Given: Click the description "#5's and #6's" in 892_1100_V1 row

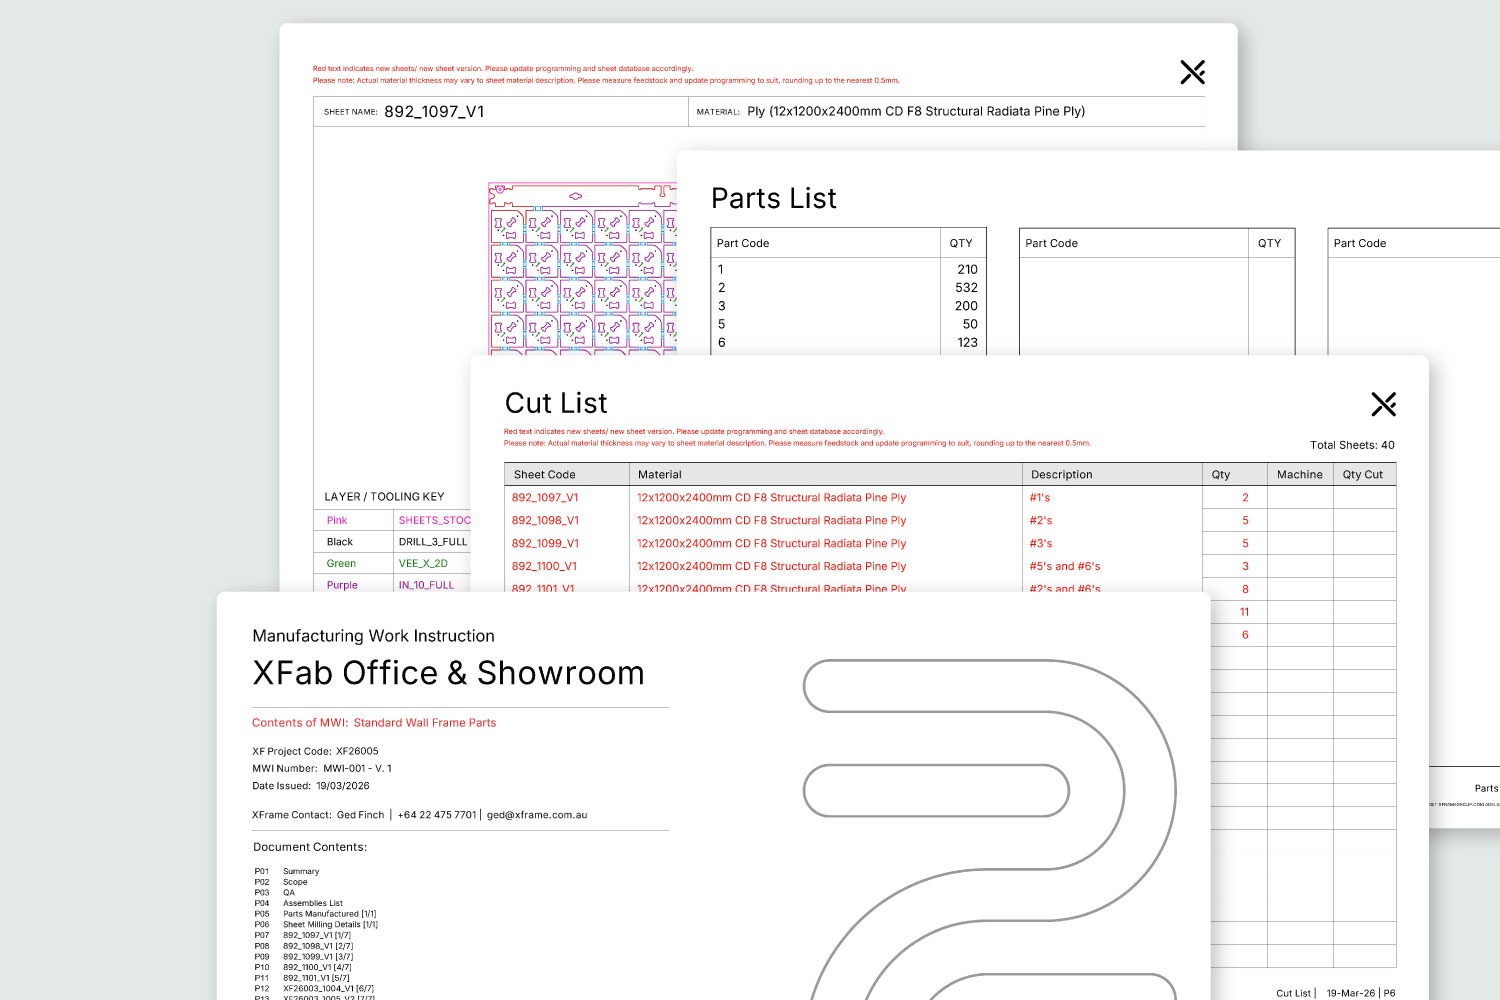Looking at the screenshot, I should (1065, 566).
